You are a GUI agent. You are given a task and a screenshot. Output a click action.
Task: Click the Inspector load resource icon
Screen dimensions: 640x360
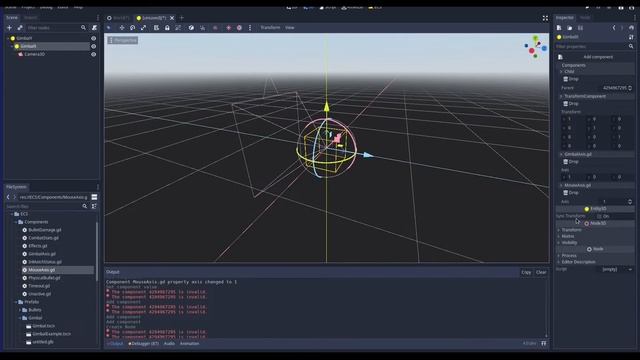(x=569, y=28)
